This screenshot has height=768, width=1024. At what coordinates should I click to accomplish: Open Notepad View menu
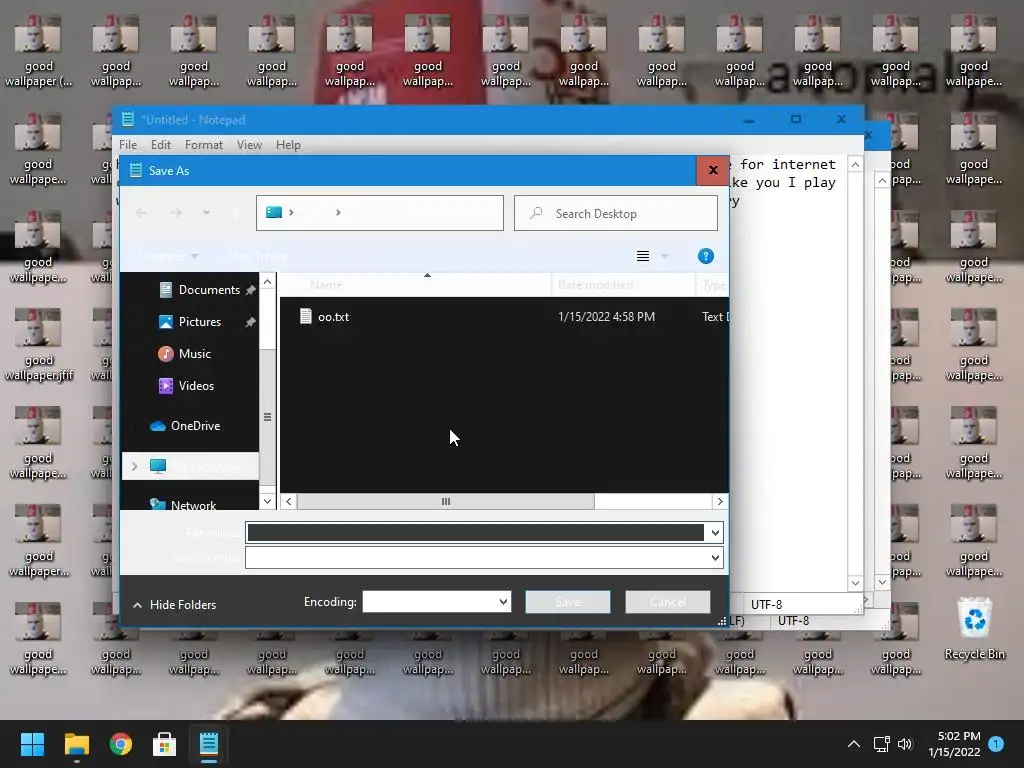(x=249, y=144)
